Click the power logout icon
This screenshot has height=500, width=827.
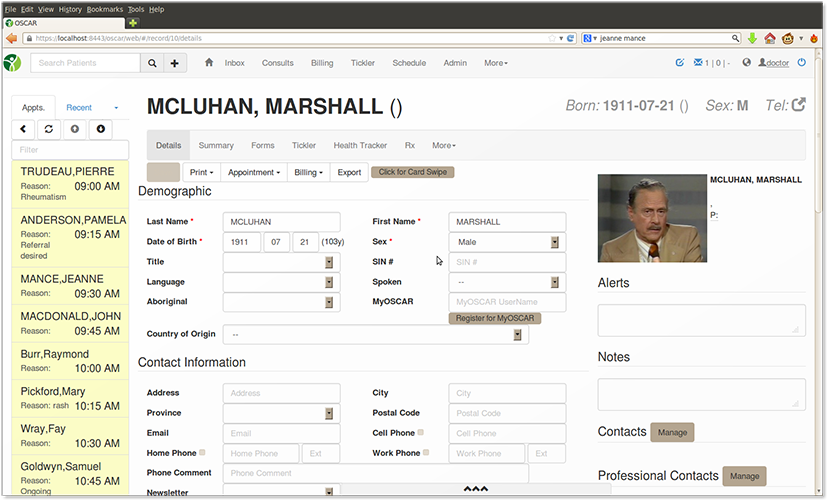point(802,62)
